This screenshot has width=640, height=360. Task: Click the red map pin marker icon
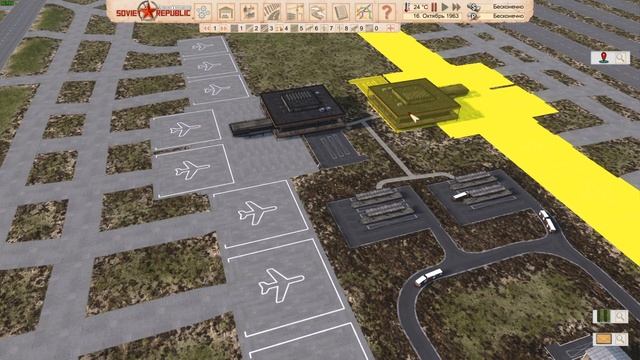click(603, 58)
